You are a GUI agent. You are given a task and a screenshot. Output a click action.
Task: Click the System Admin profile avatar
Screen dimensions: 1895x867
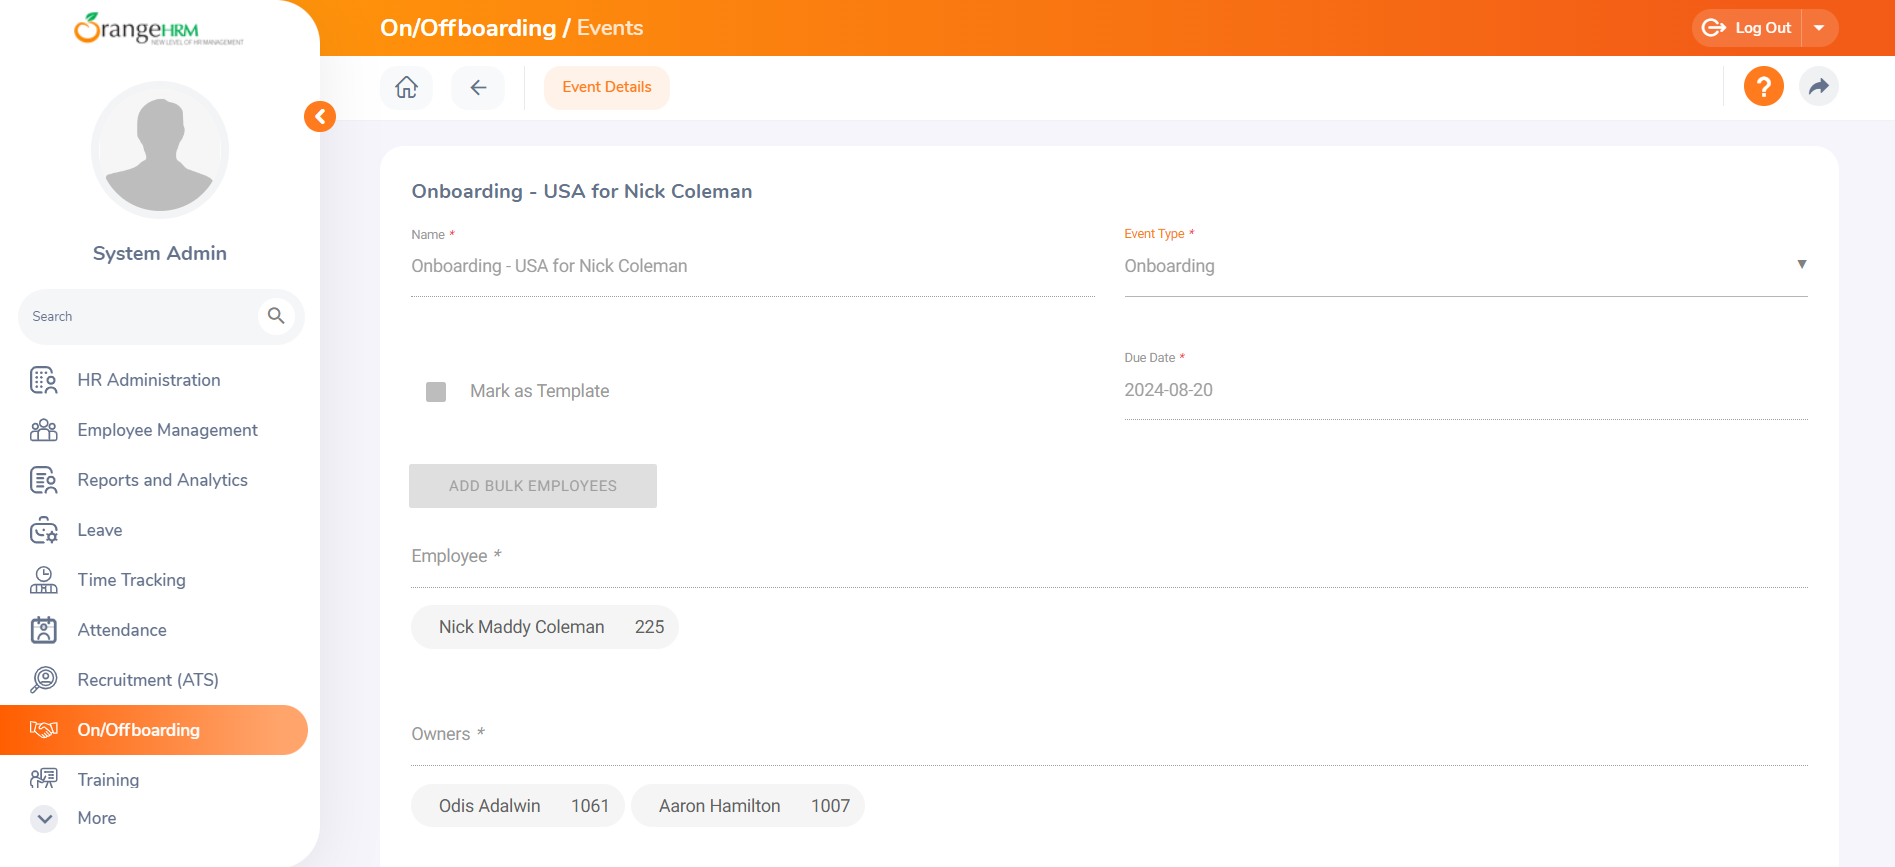coord(160,150)
